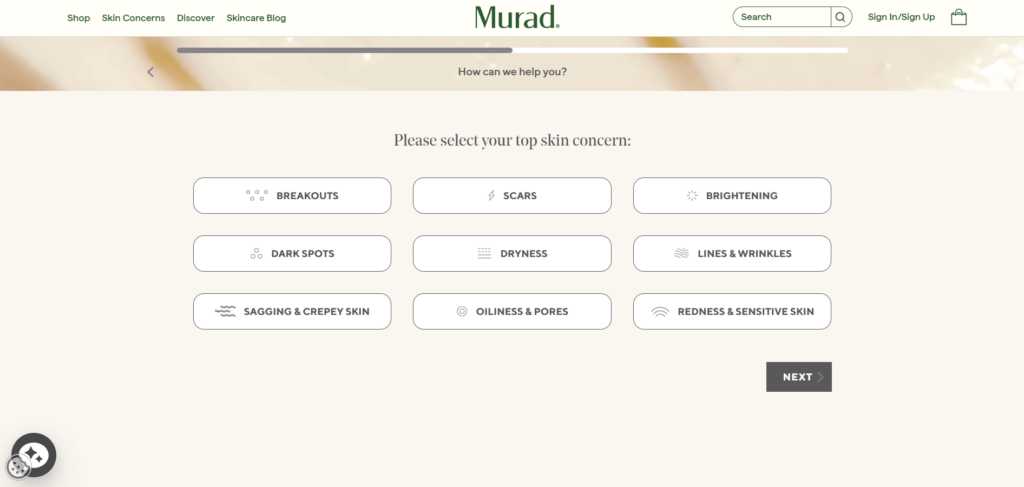1024x487 pixels.
Task: Select Redness & Sensitive Skin option
Action: (x=732, y=311)
